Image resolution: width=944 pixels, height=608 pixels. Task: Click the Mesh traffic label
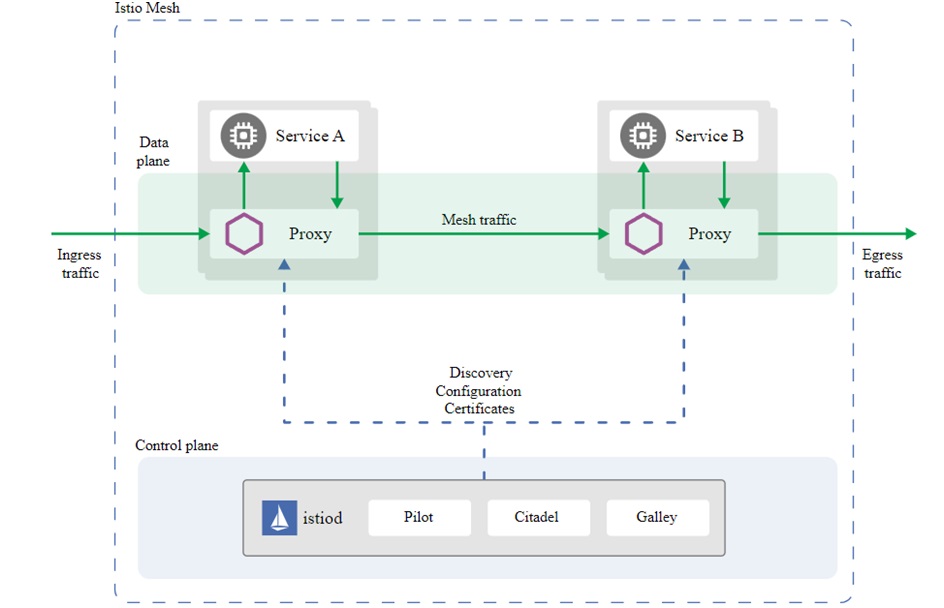479,220
